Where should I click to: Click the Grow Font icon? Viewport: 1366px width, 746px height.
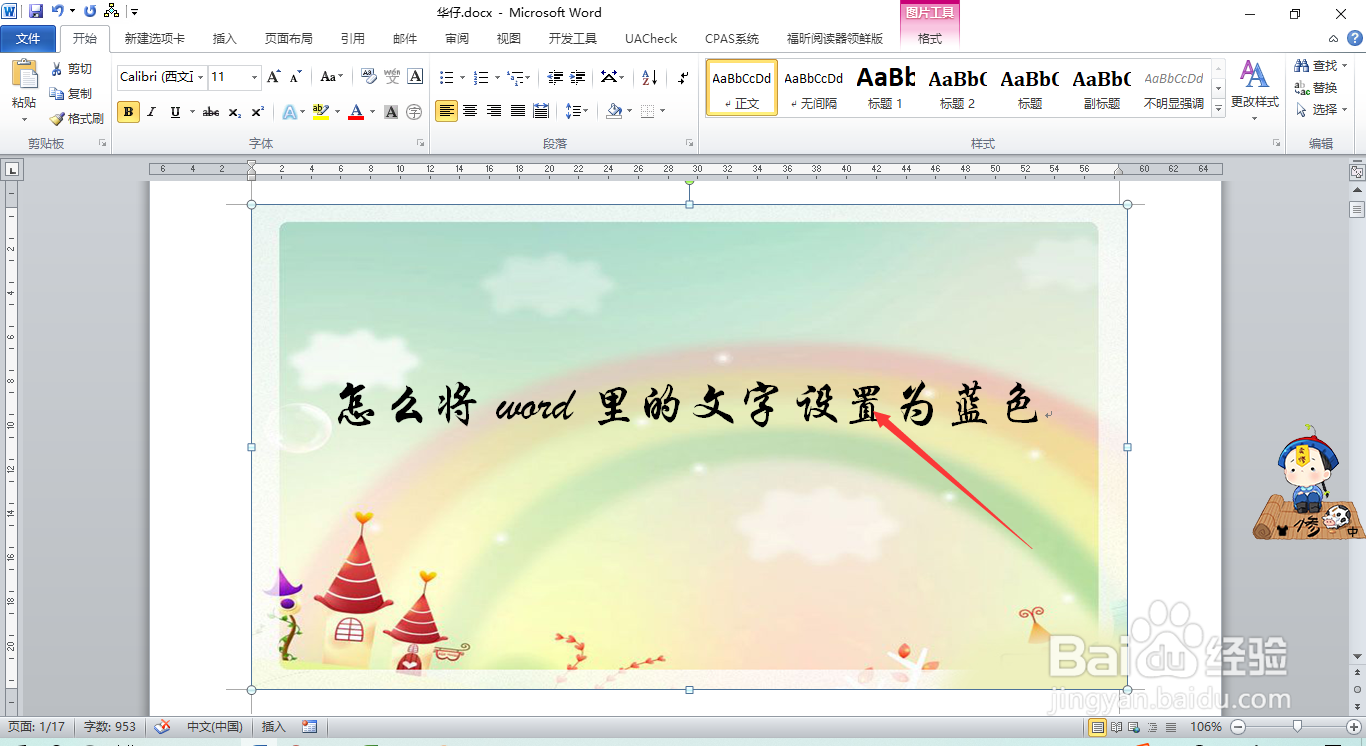point(274,77)
